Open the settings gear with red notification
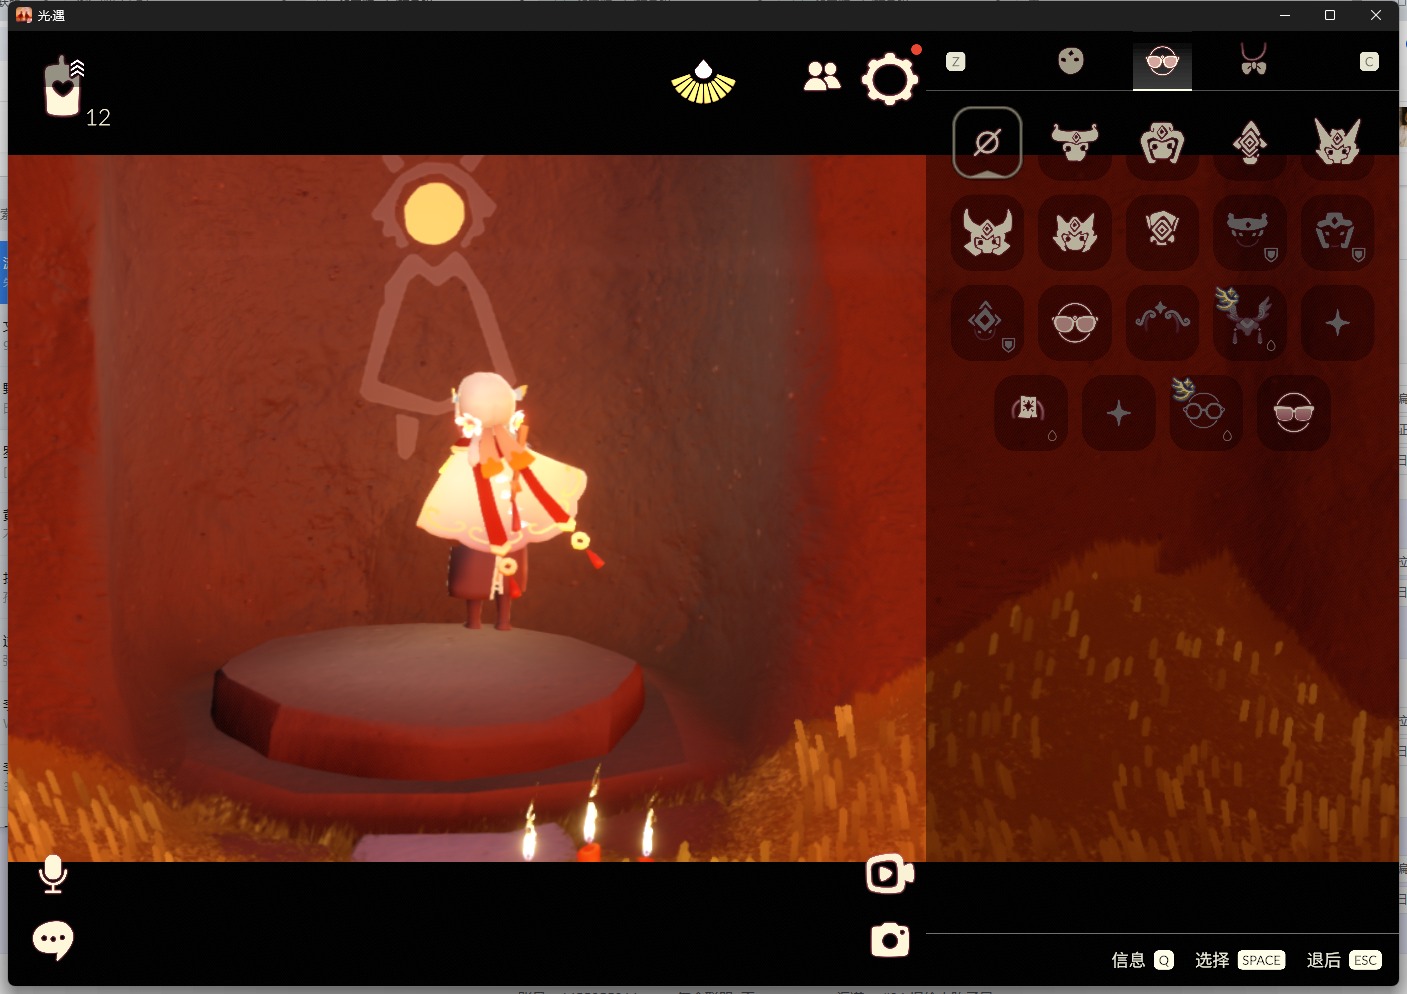The height and width of the screenshot is (994, 1407). pyautogui.click(x=890, y=79)
